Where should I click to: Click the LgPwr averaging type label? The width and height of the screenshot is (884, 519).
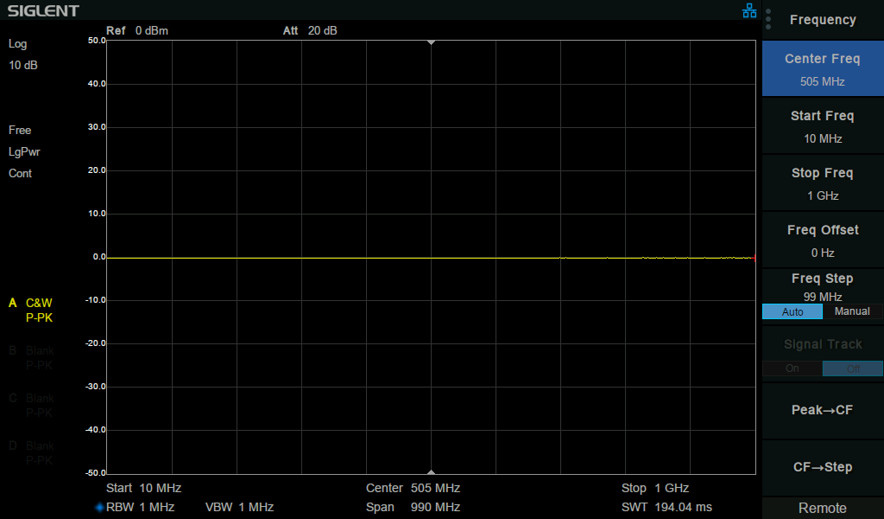(x=24, y=152)
